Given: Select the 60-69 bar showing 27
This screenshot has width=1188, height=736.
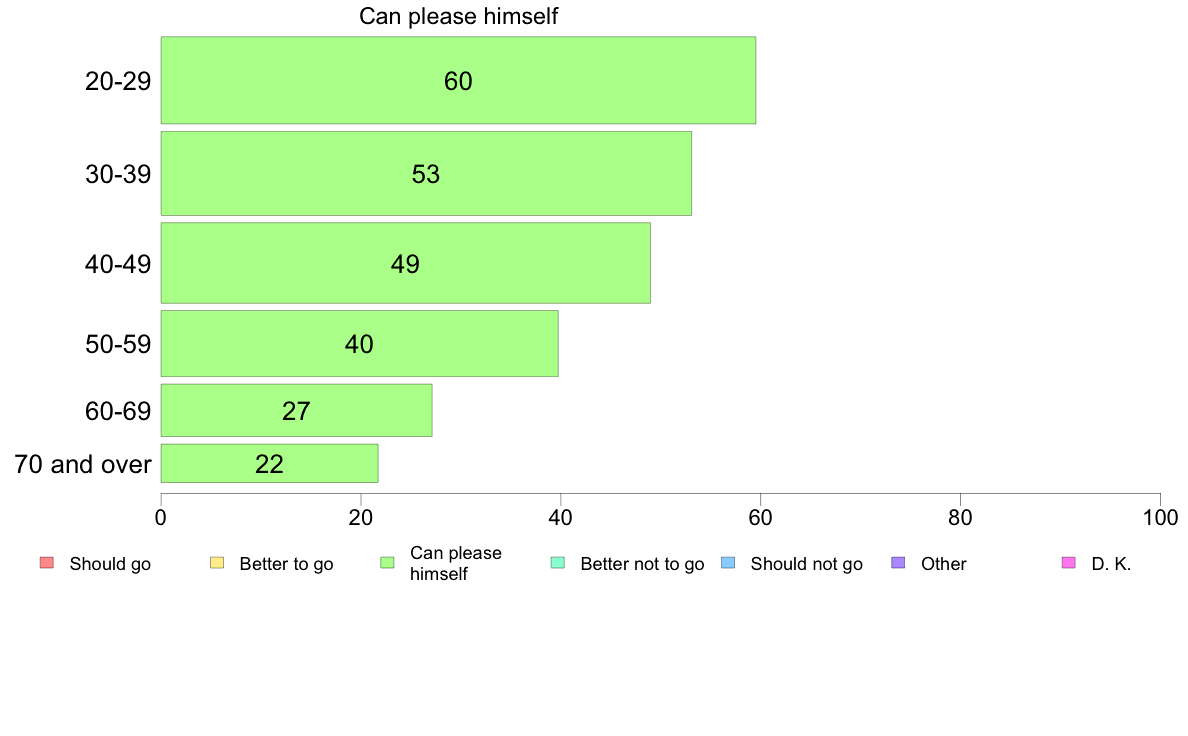Looking at the screenshot, I should coord(296,410).
